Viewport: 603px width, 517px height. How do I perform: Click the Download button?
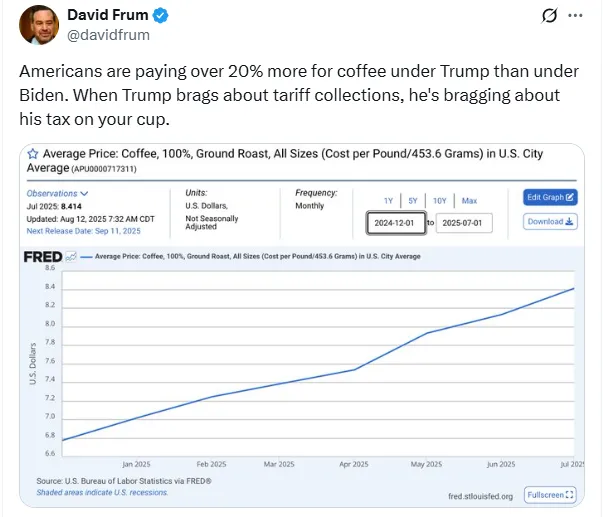[550, 221]
